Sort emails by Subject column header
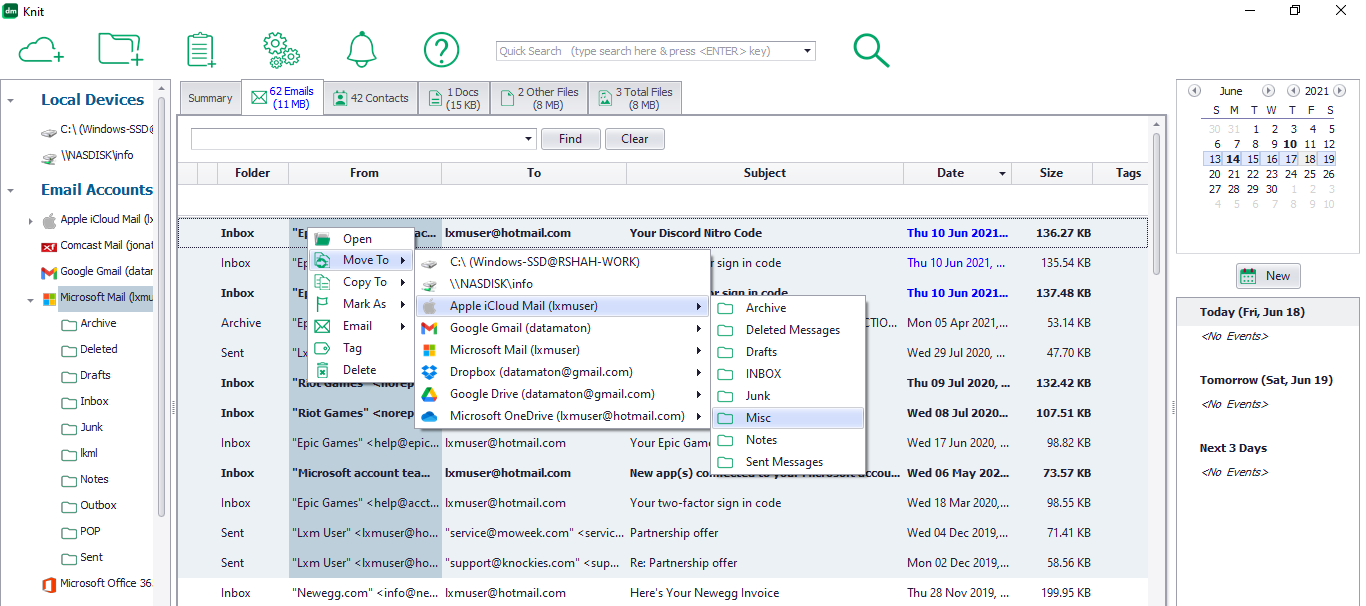Viewport: 1366px width, 606px height. tap(765, 173)
